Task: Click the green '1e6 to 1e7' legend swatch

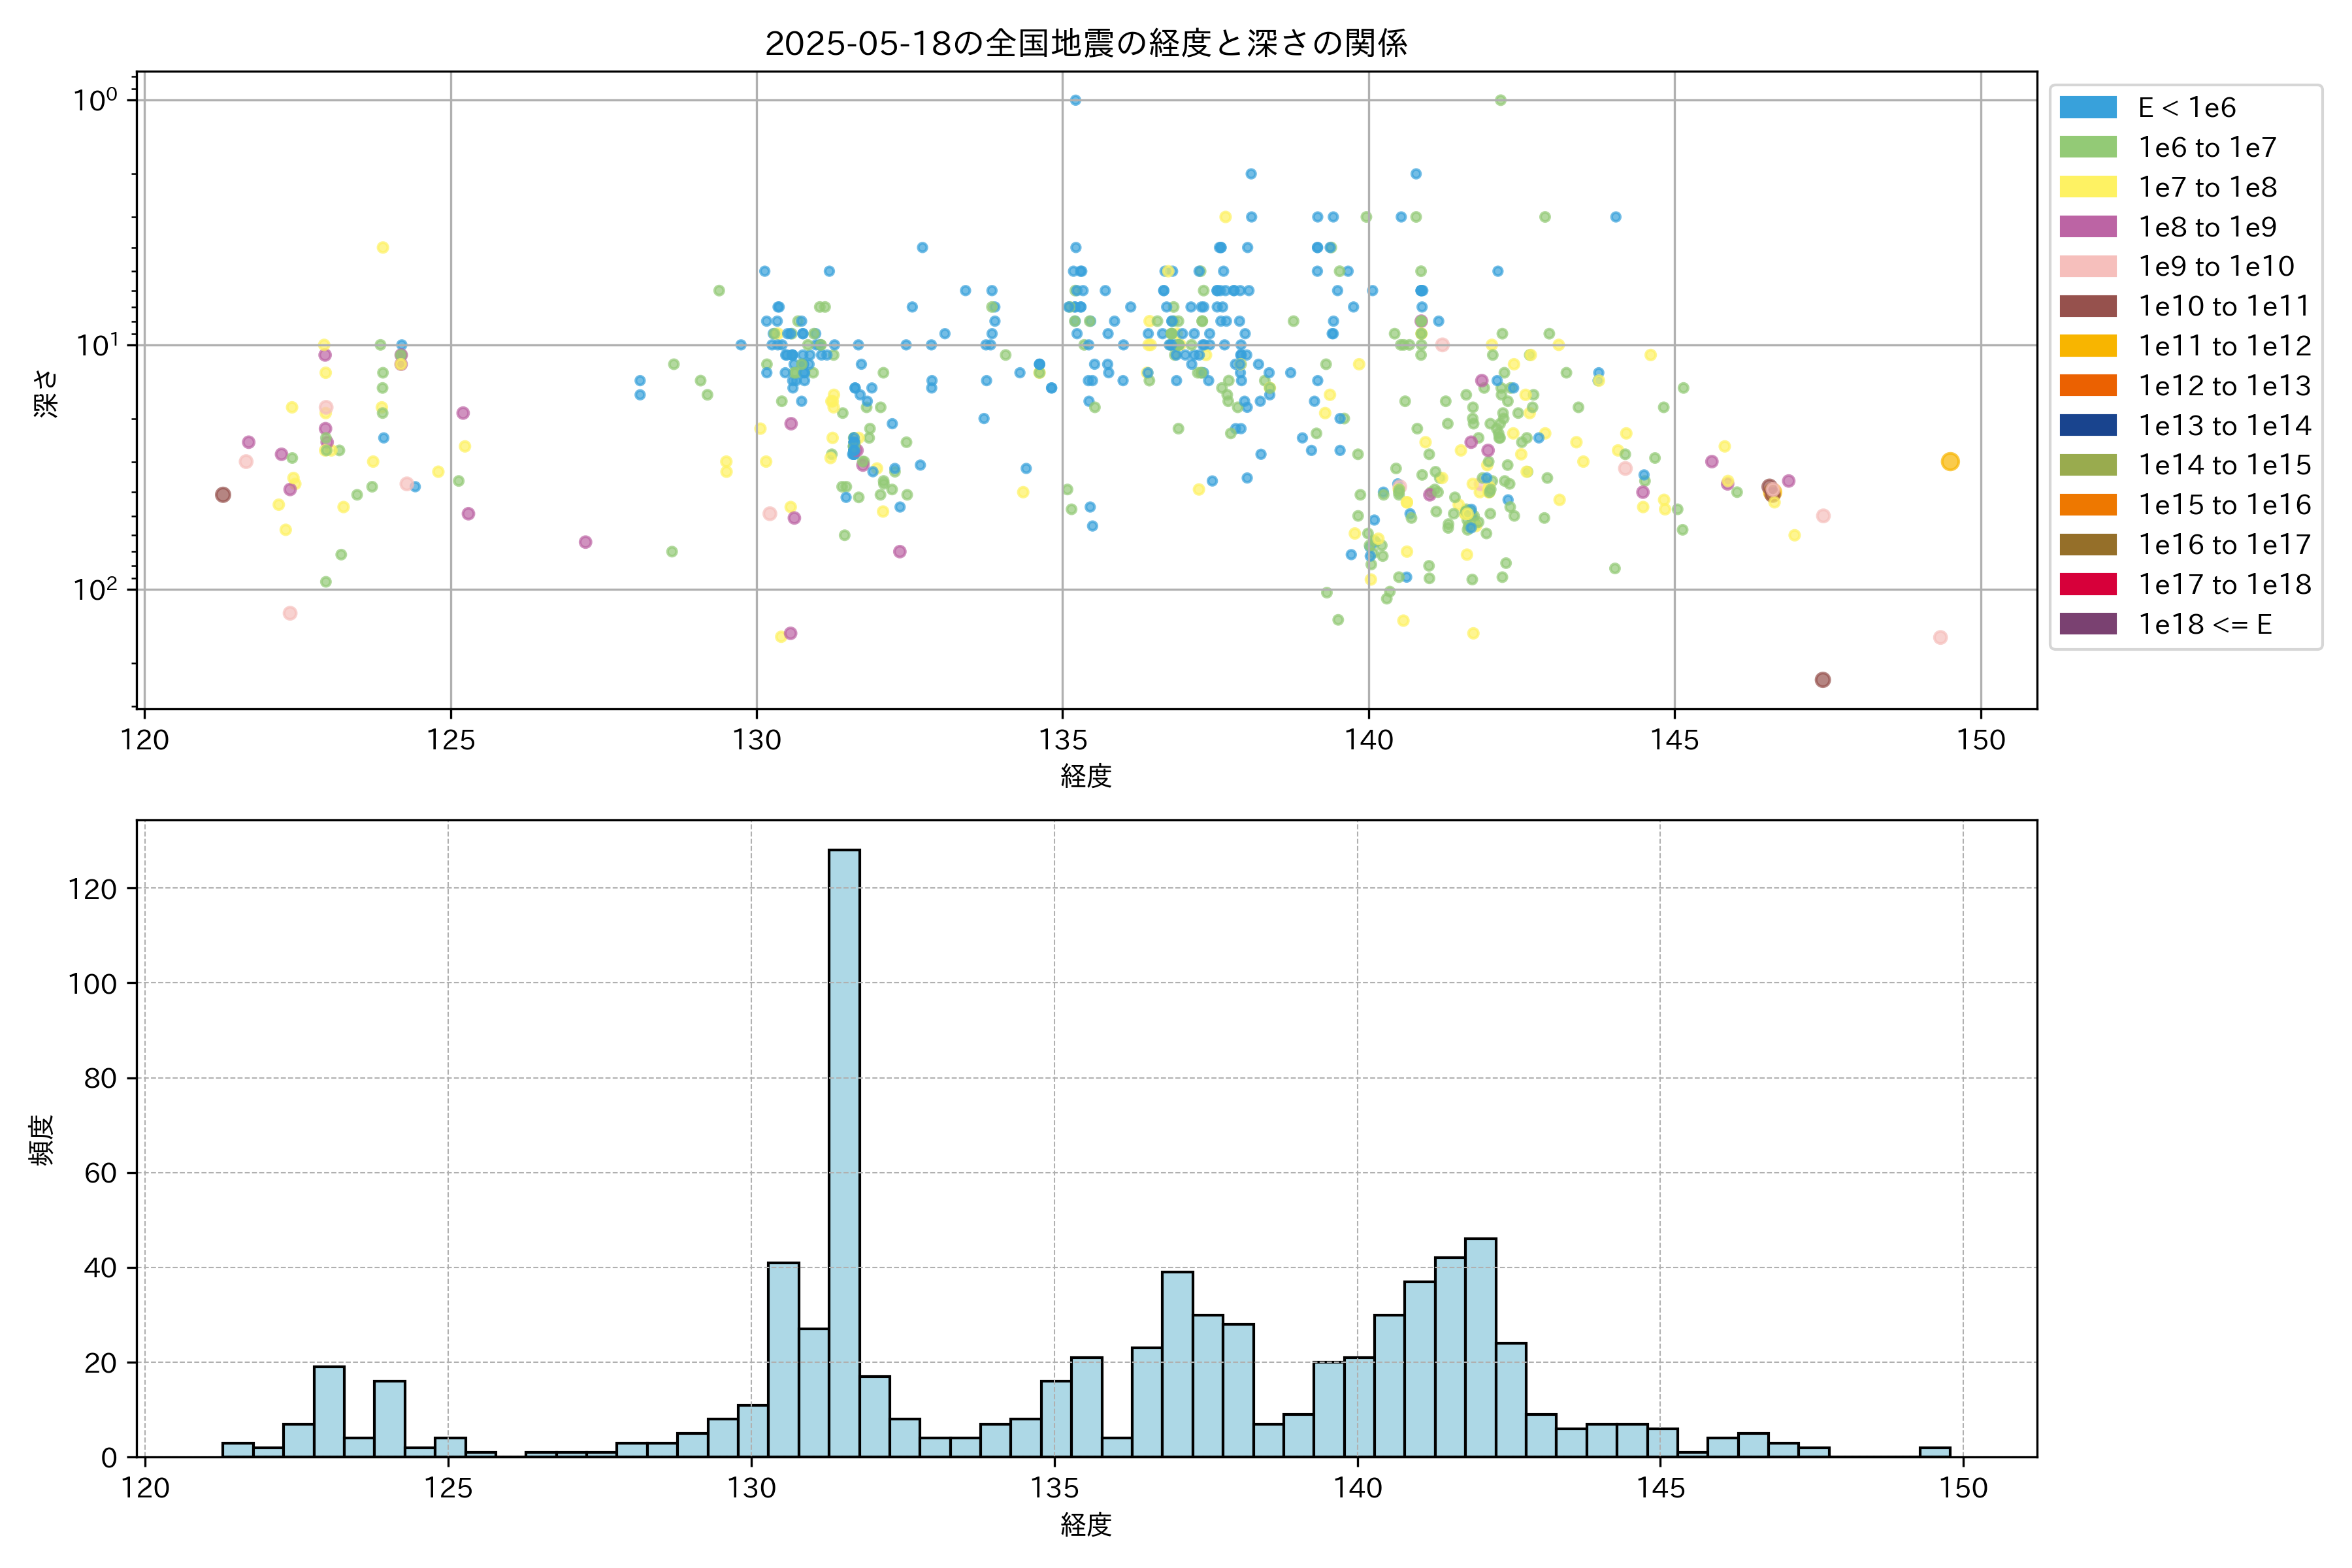Action: click(x=2088, y=148)
